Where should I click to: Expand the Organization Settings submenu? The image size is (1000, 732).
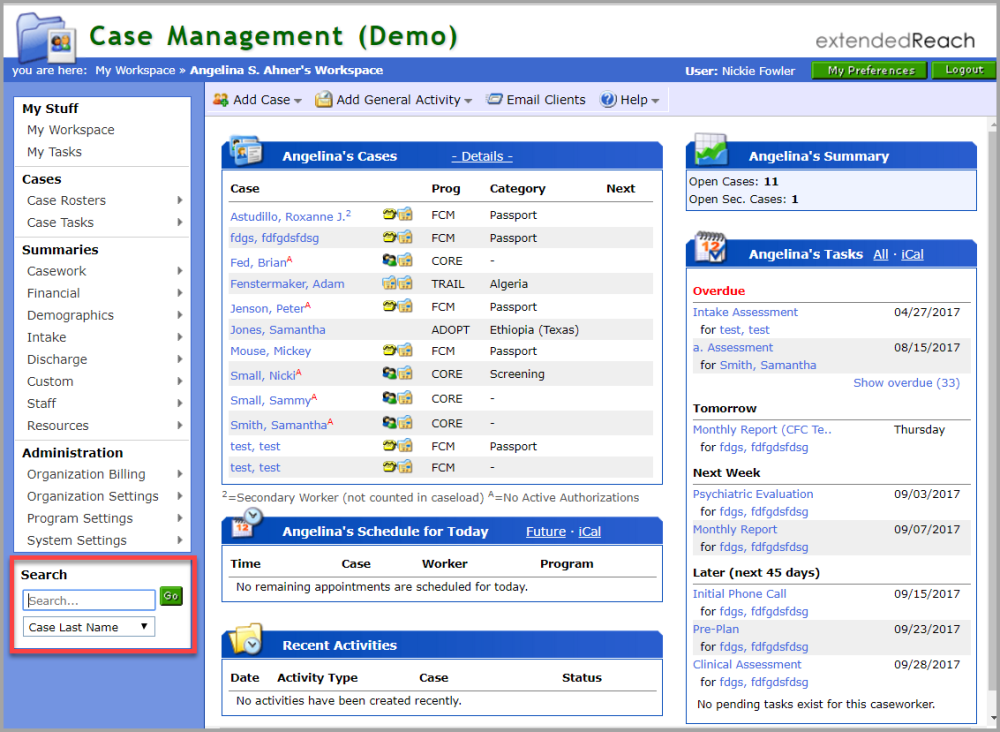pos(180,496)
